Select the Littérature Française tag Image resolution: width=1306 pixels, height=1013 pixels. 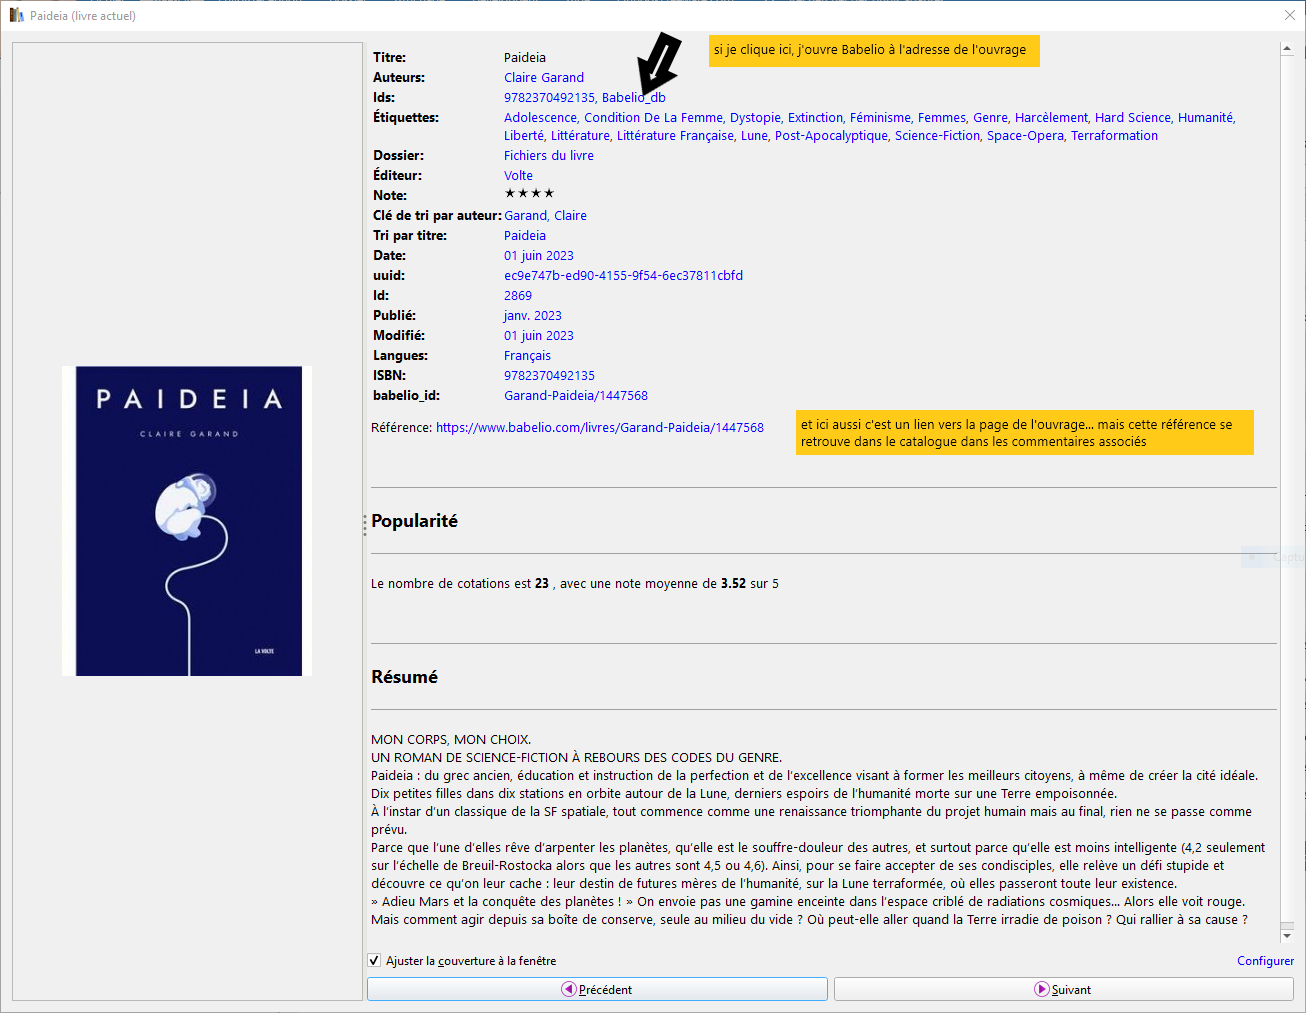point(675,135)
